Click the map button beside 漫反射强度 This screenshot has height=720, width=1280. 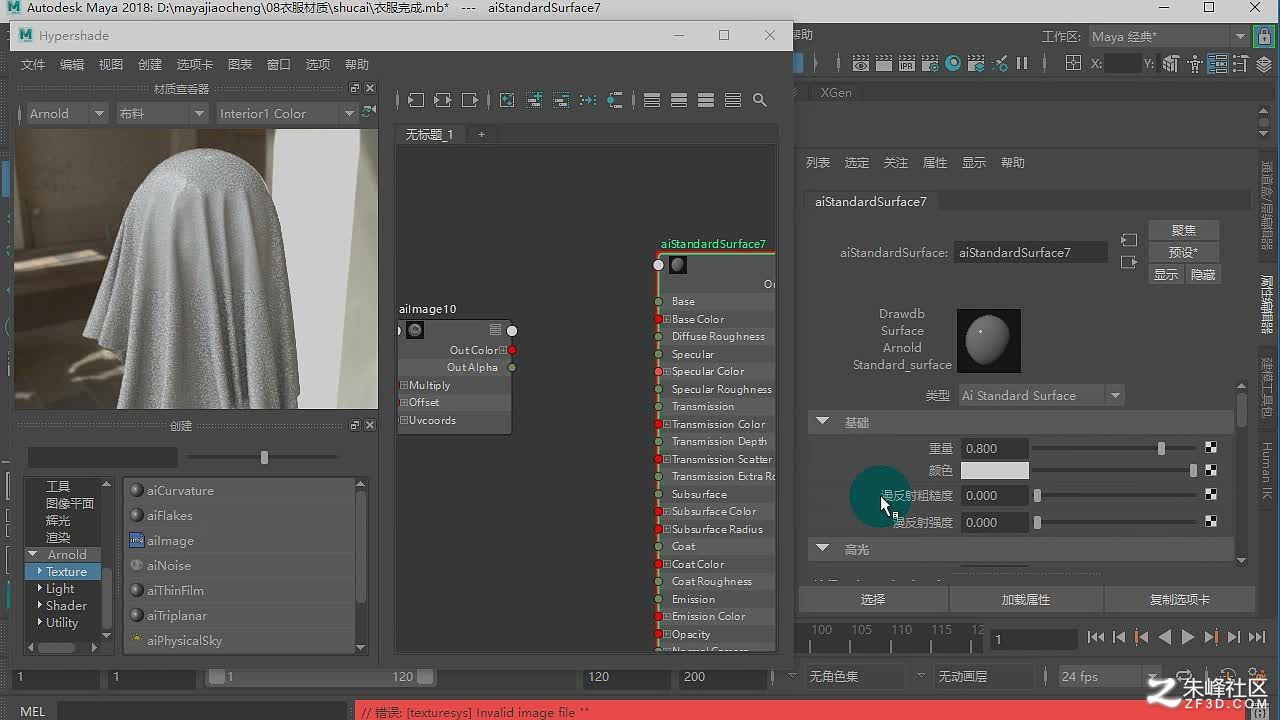(1211, 522)
